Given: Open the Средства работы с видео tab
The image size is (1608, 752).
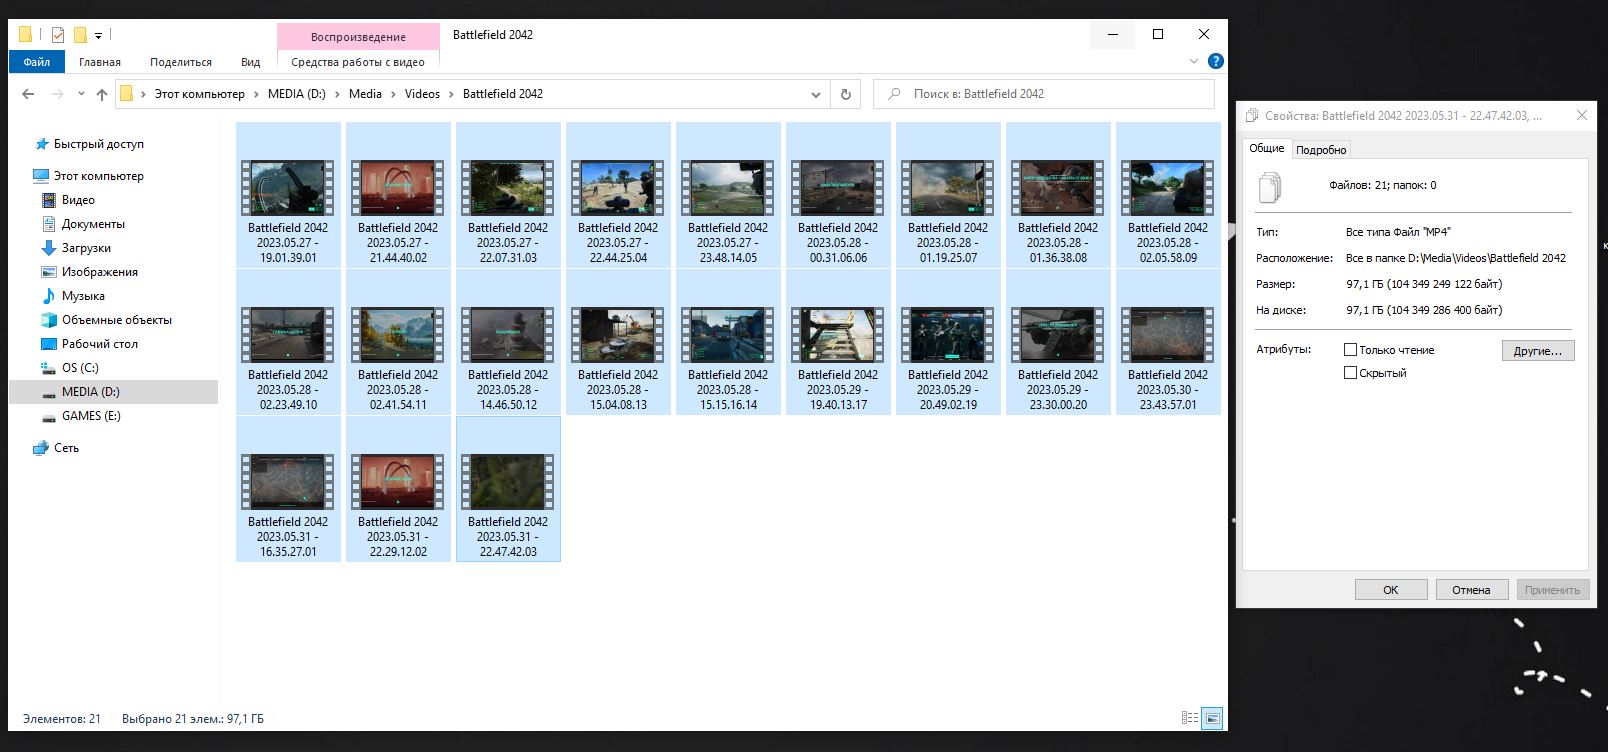Looking at the screenshot, I should click(x=358, y=62).
